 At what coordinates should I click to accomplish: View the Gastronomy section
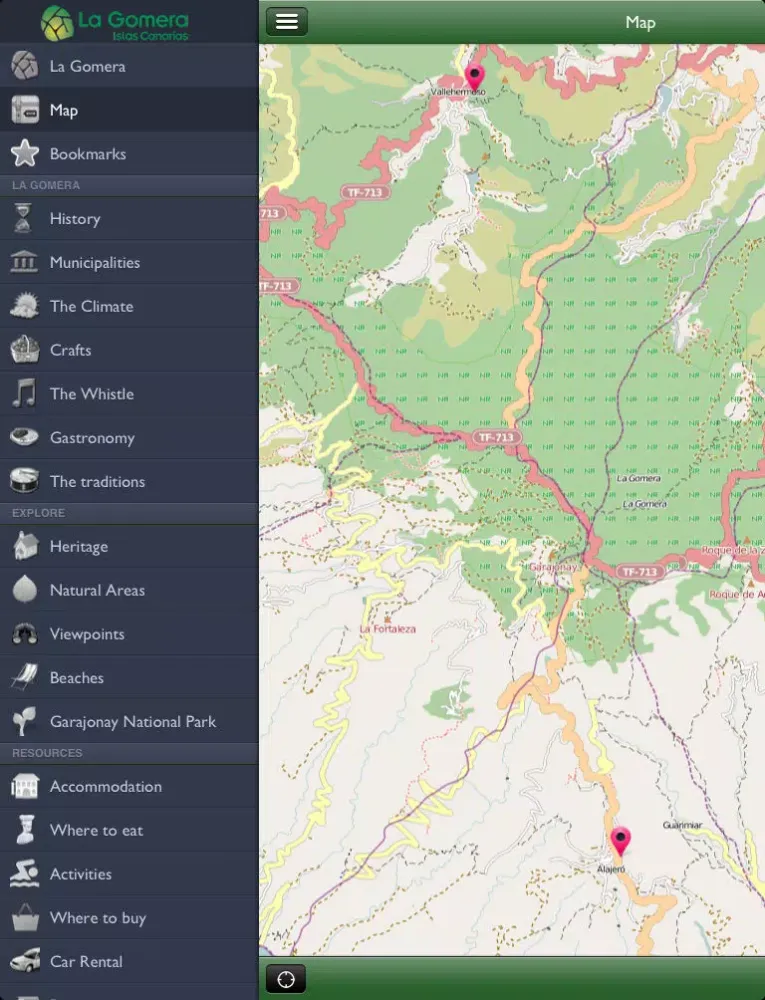click(129, 437)
